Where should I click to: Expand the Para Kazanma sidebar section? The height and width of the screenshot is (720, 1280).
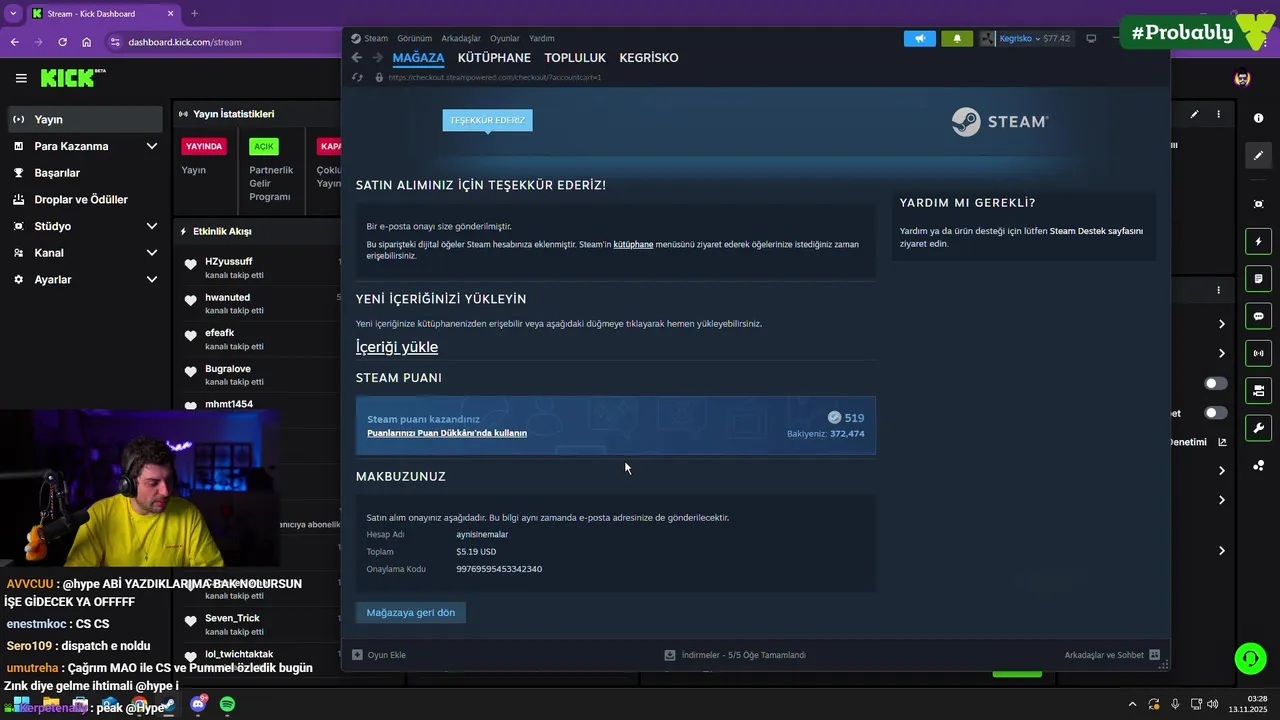pyautogui.click(x=152, y=146)
